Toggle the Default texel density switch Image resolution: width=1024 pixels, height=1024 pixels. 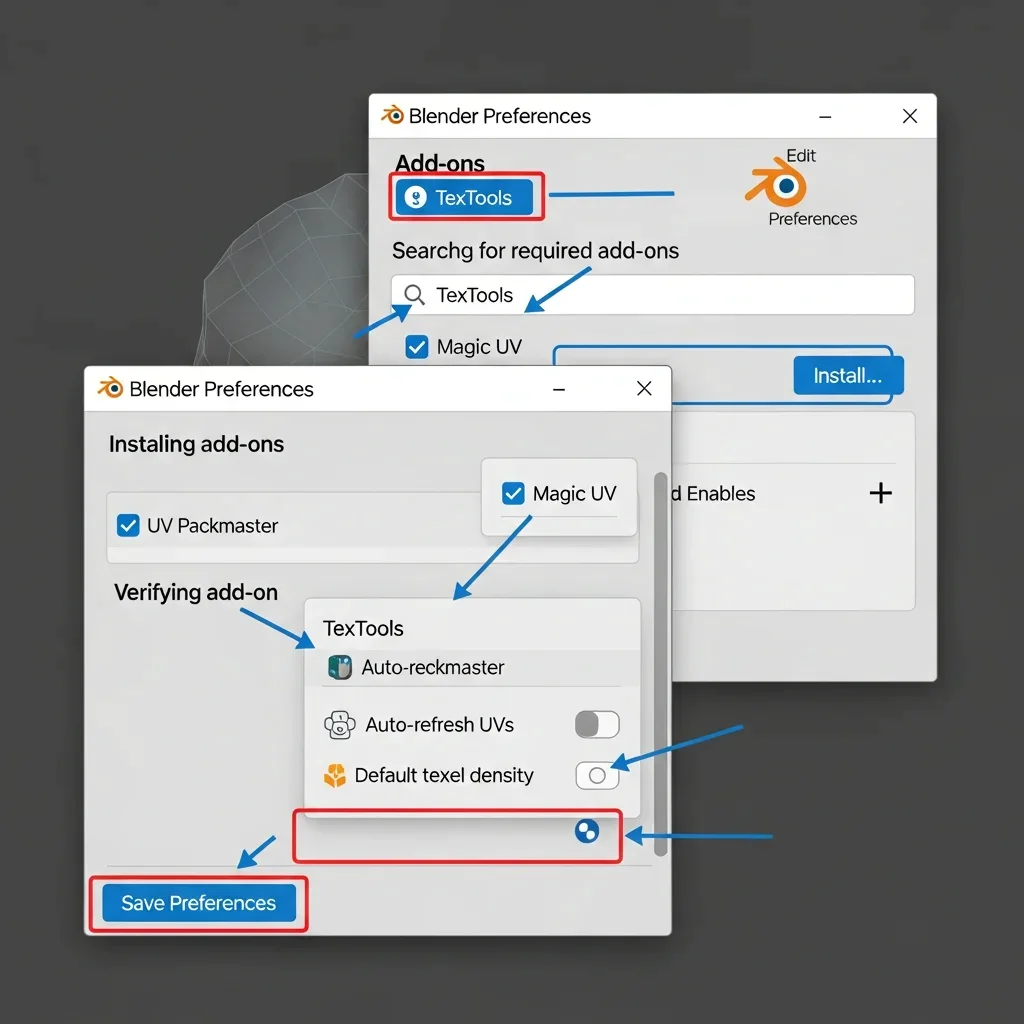click(x=597, y=776)
